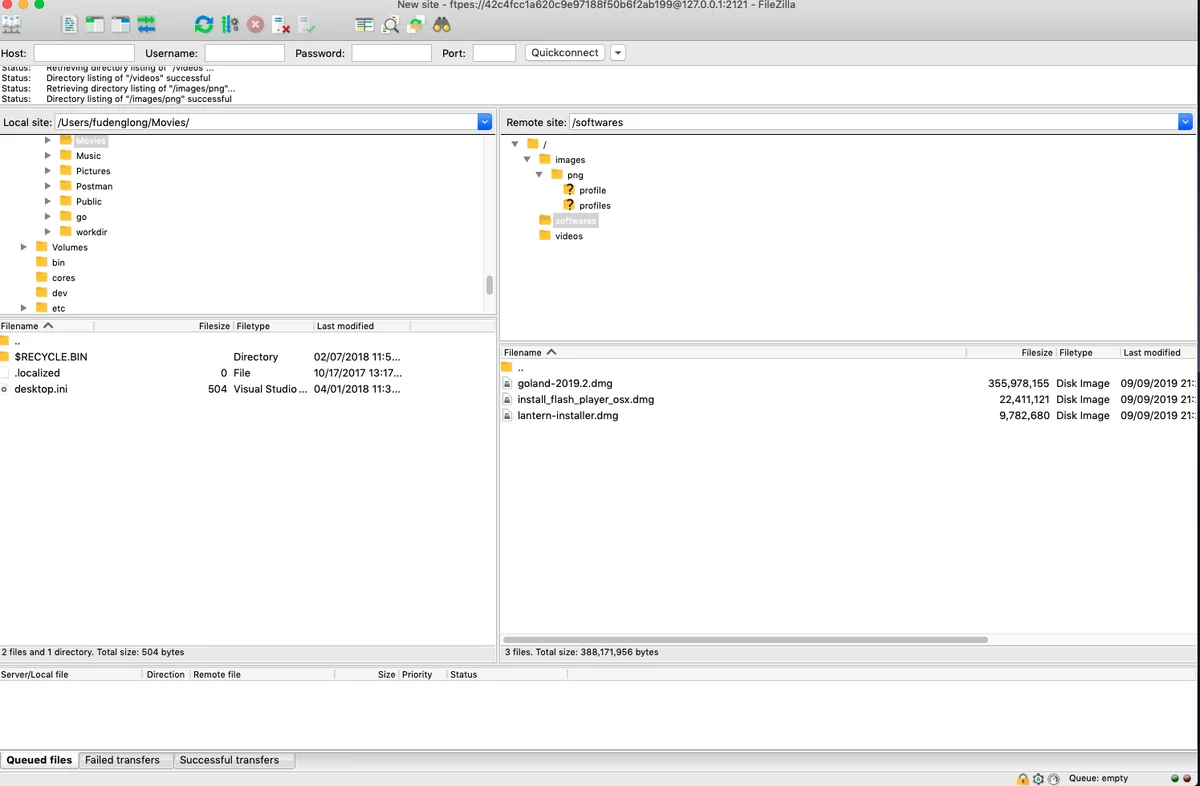The height and width of the screenshot is (786, 1200).
Task: Toggle remote directory tree display icon
Action: 121,24
